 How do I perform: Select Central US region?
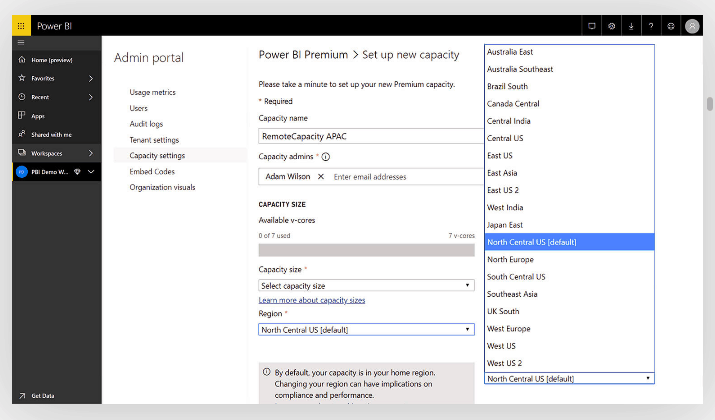[x=569, y=138]
